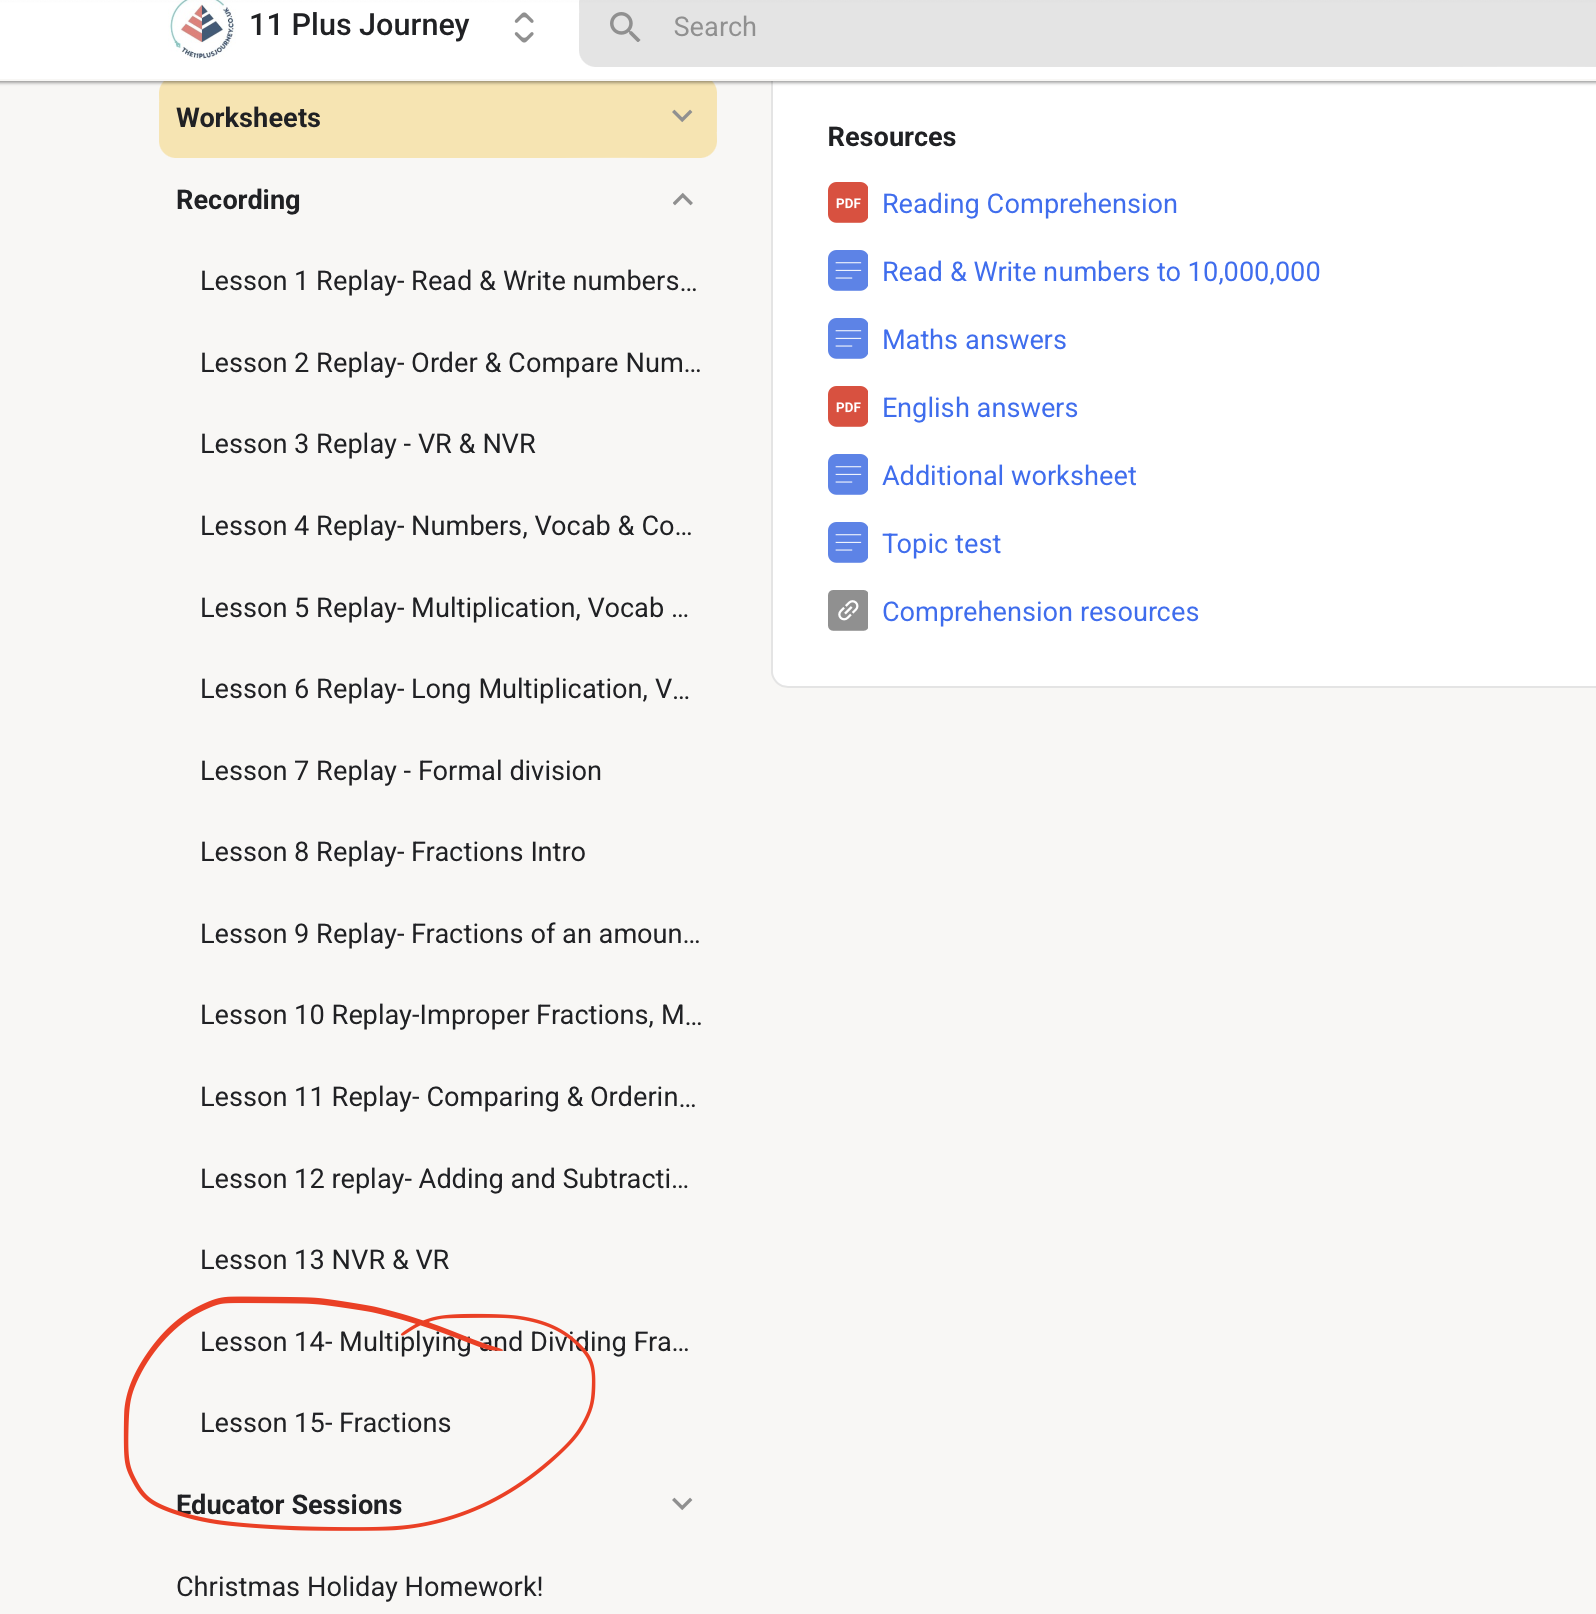Select Lesson 7 Replay - Formal division

pos(400,771)
